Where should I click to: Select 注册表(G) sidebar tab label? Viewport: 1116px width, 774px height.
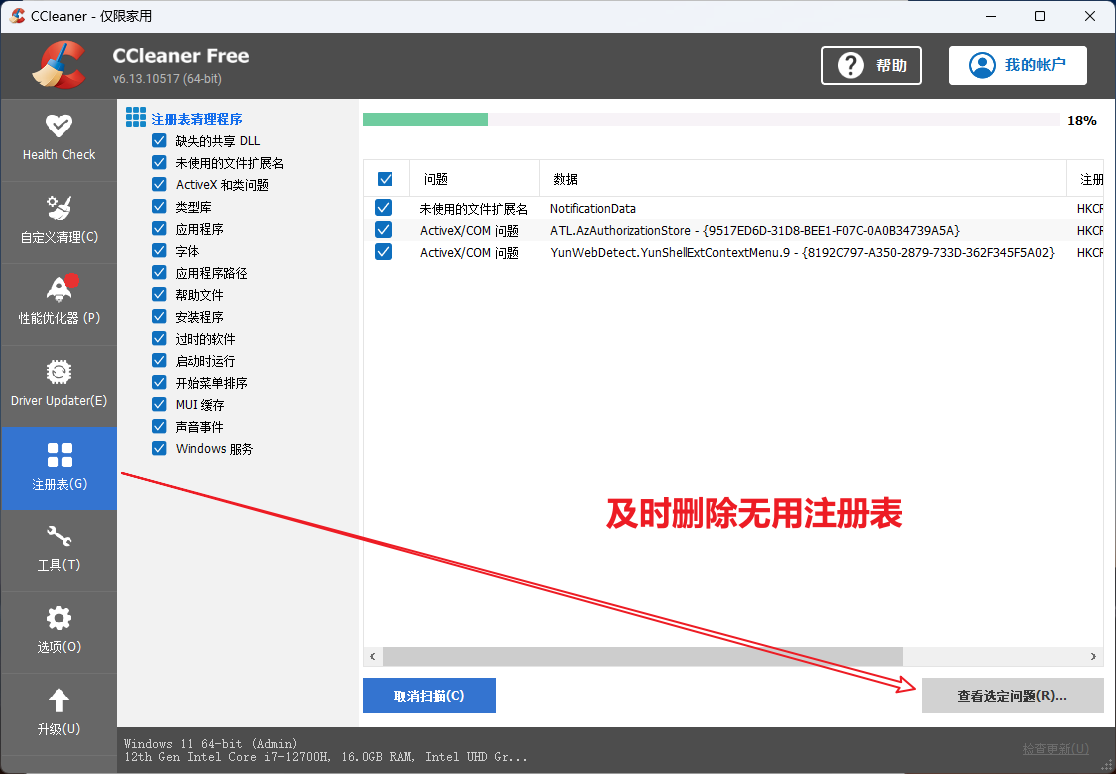coord(60,484)
